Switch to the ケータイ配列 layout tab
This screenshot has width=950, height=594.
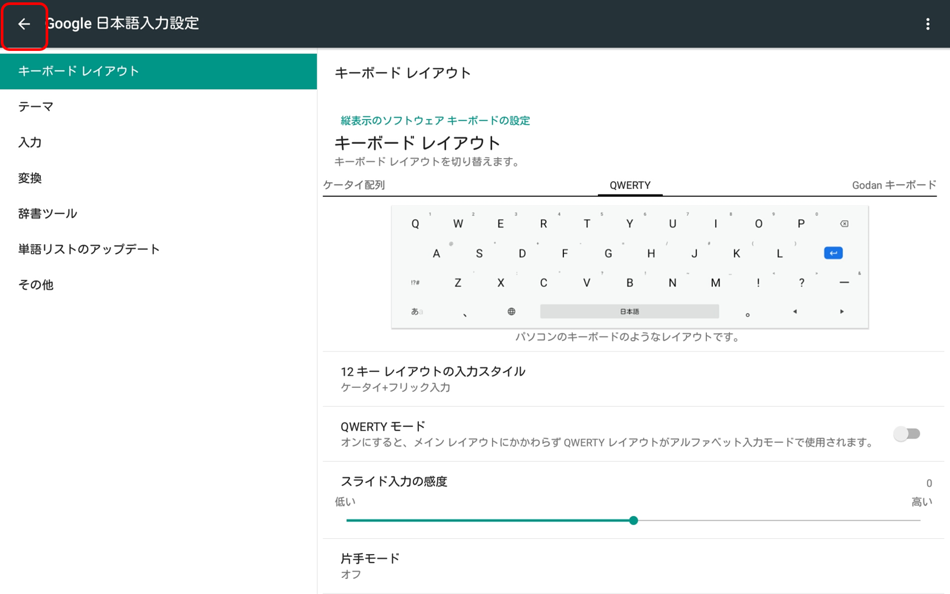[354, 185]
